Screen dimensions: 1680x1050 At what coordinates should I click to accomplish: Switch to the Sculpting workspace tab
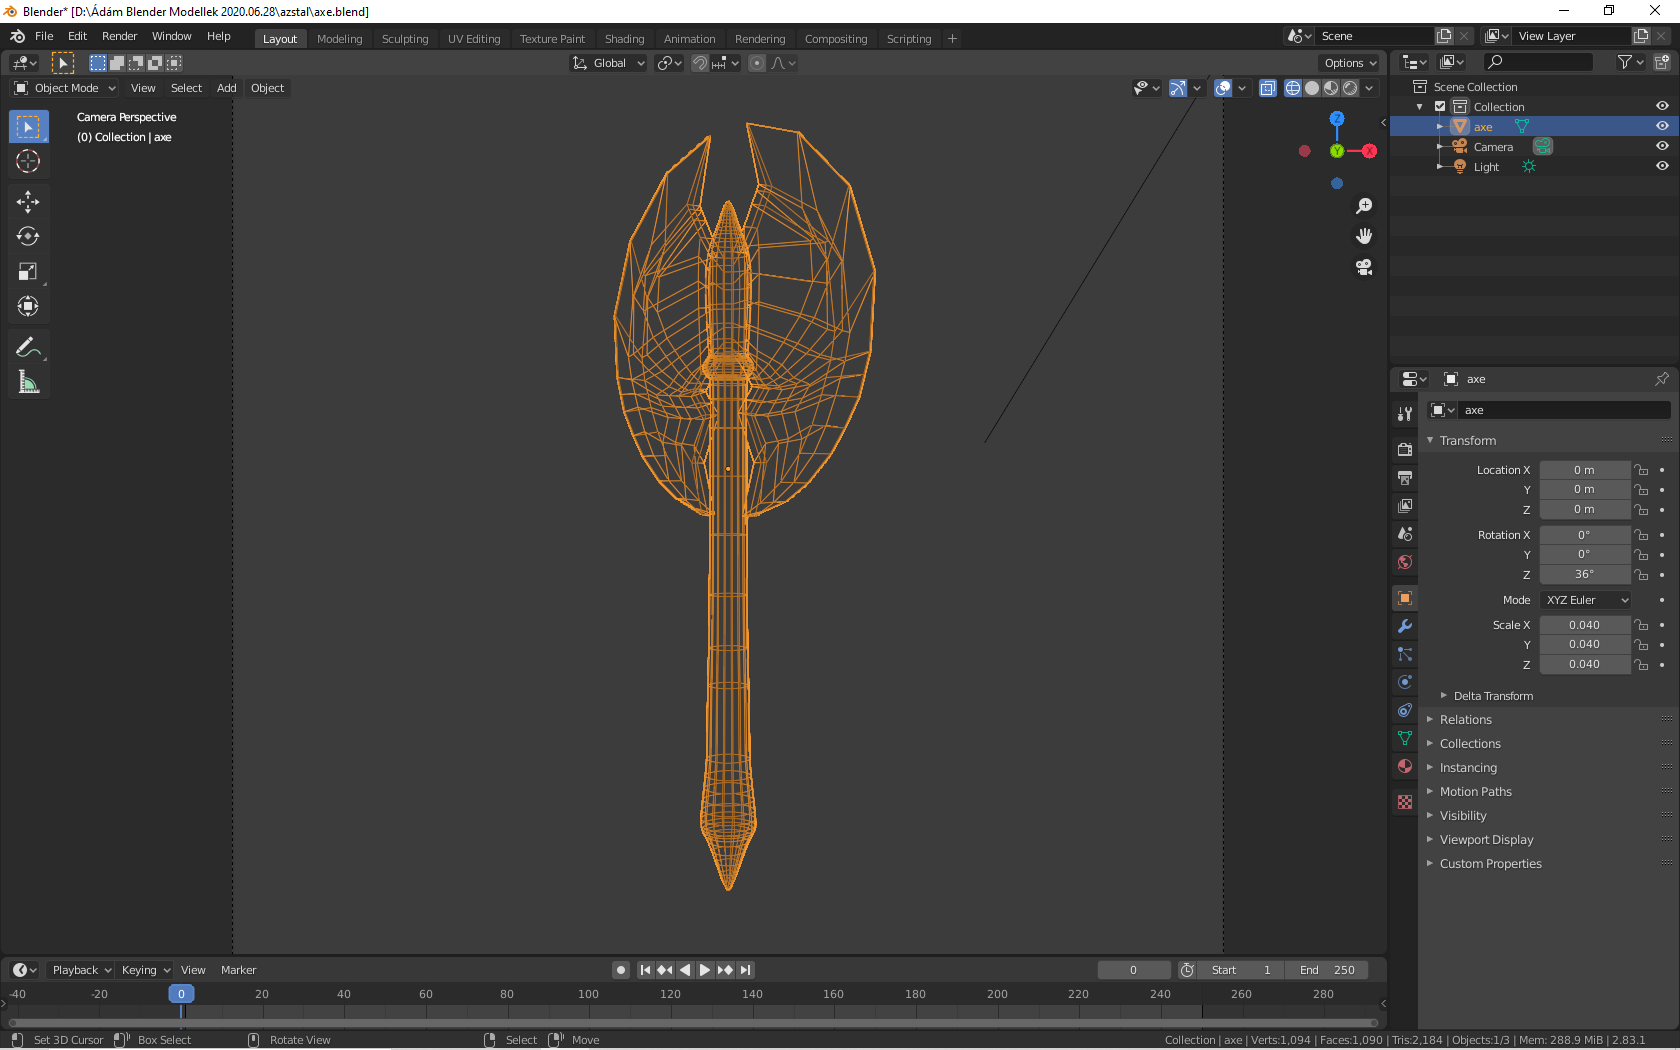405,38
